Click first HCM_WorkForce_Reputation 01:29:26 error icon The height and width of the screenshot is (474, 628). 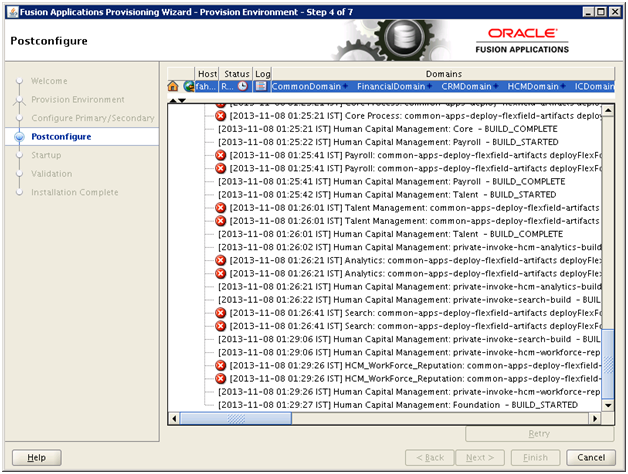(x=220, y=365)
